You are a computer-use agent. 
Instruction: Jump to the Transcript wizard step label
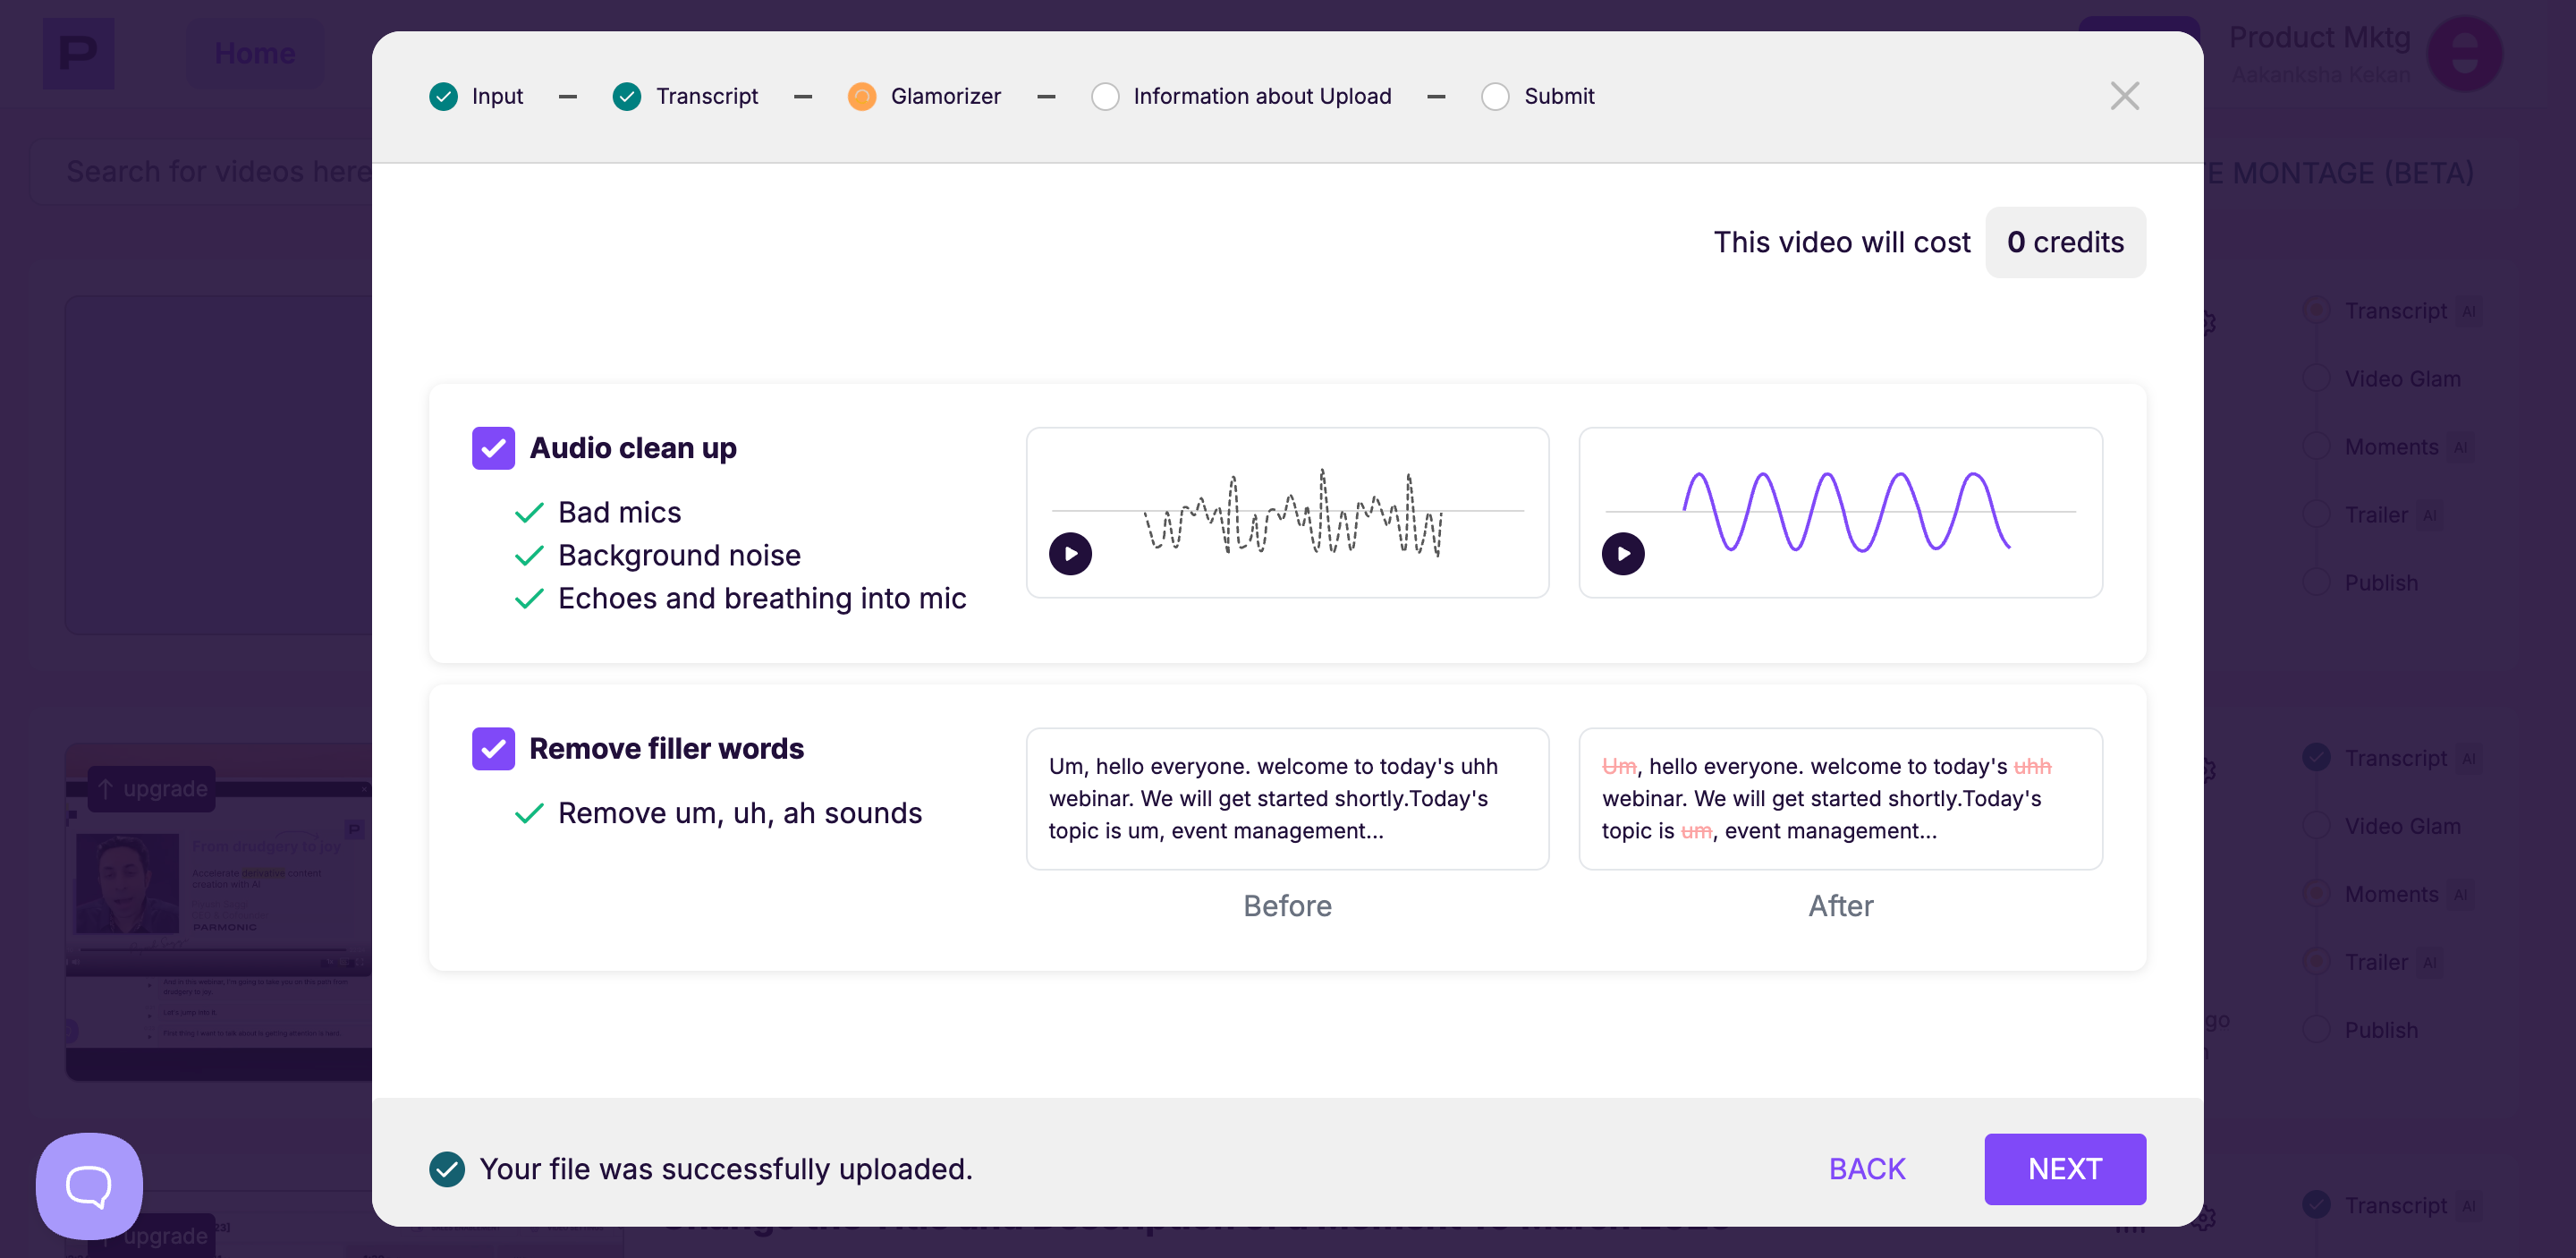point(706,96)
